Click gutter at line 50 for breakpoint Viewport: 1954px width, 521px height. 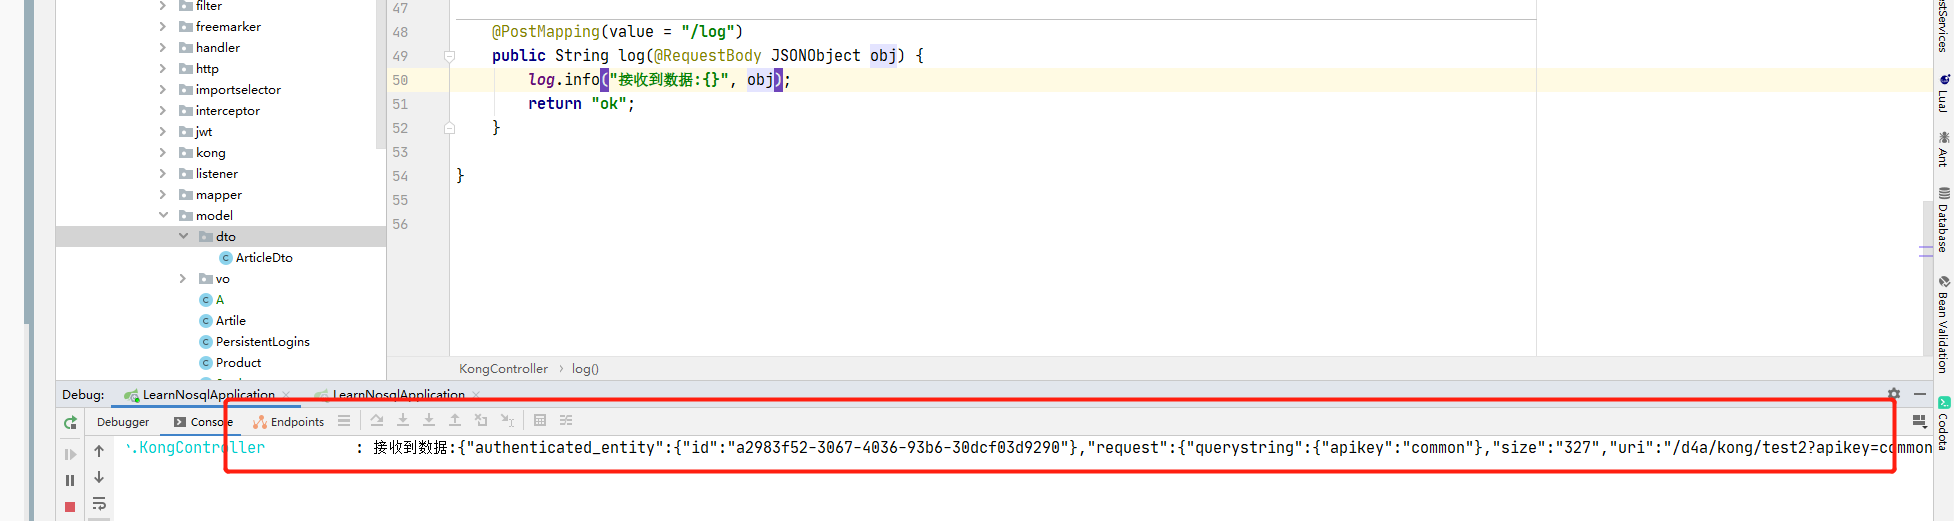429,80
